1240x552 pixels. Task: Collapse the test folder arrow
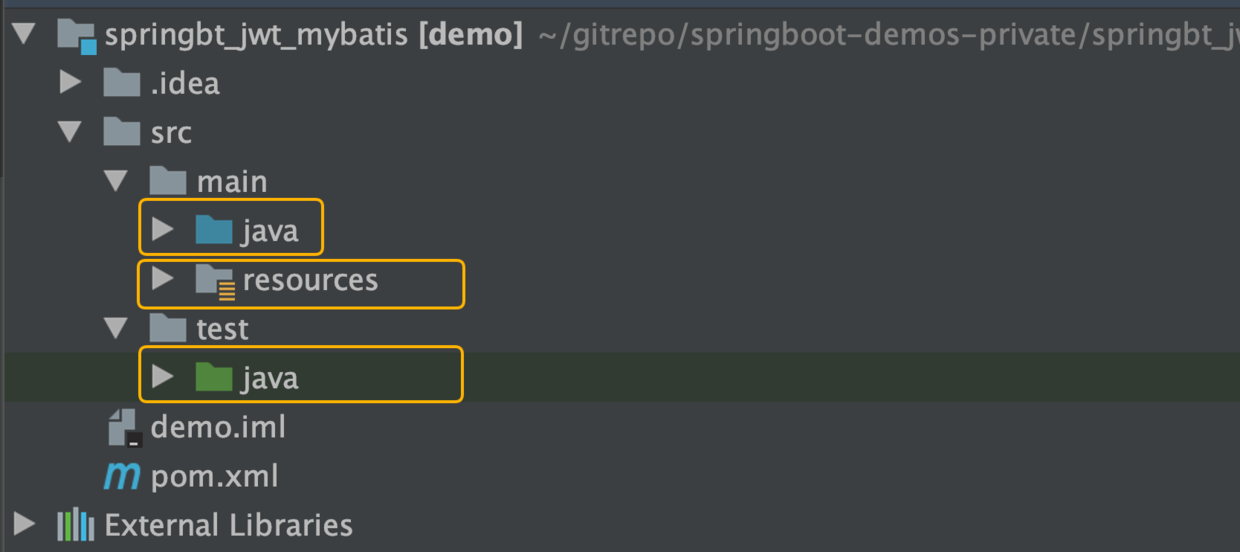[116, 329]
